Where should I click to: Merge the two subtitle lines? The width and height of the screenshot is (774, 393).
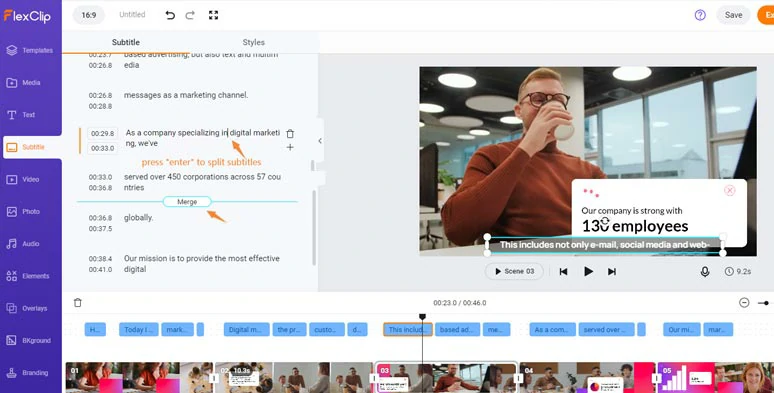pyautogui.click(x=187, y=201)
